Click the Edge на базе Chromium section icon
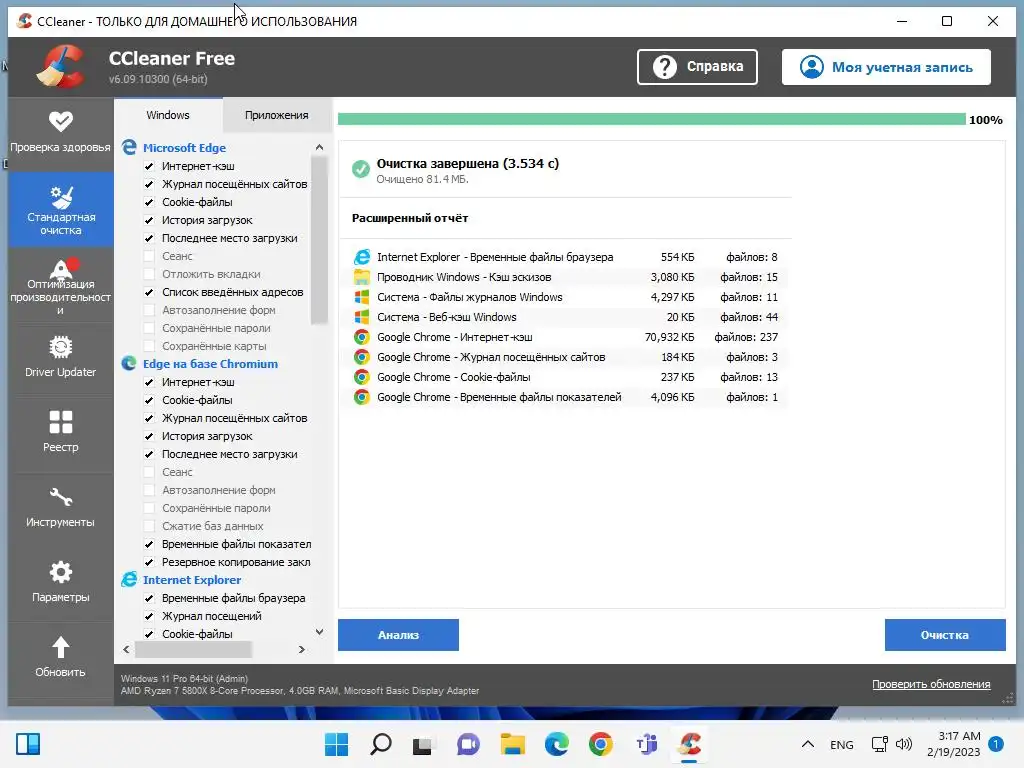The height and width of the screenshot is (768, 1024). (x=129, y=364)
